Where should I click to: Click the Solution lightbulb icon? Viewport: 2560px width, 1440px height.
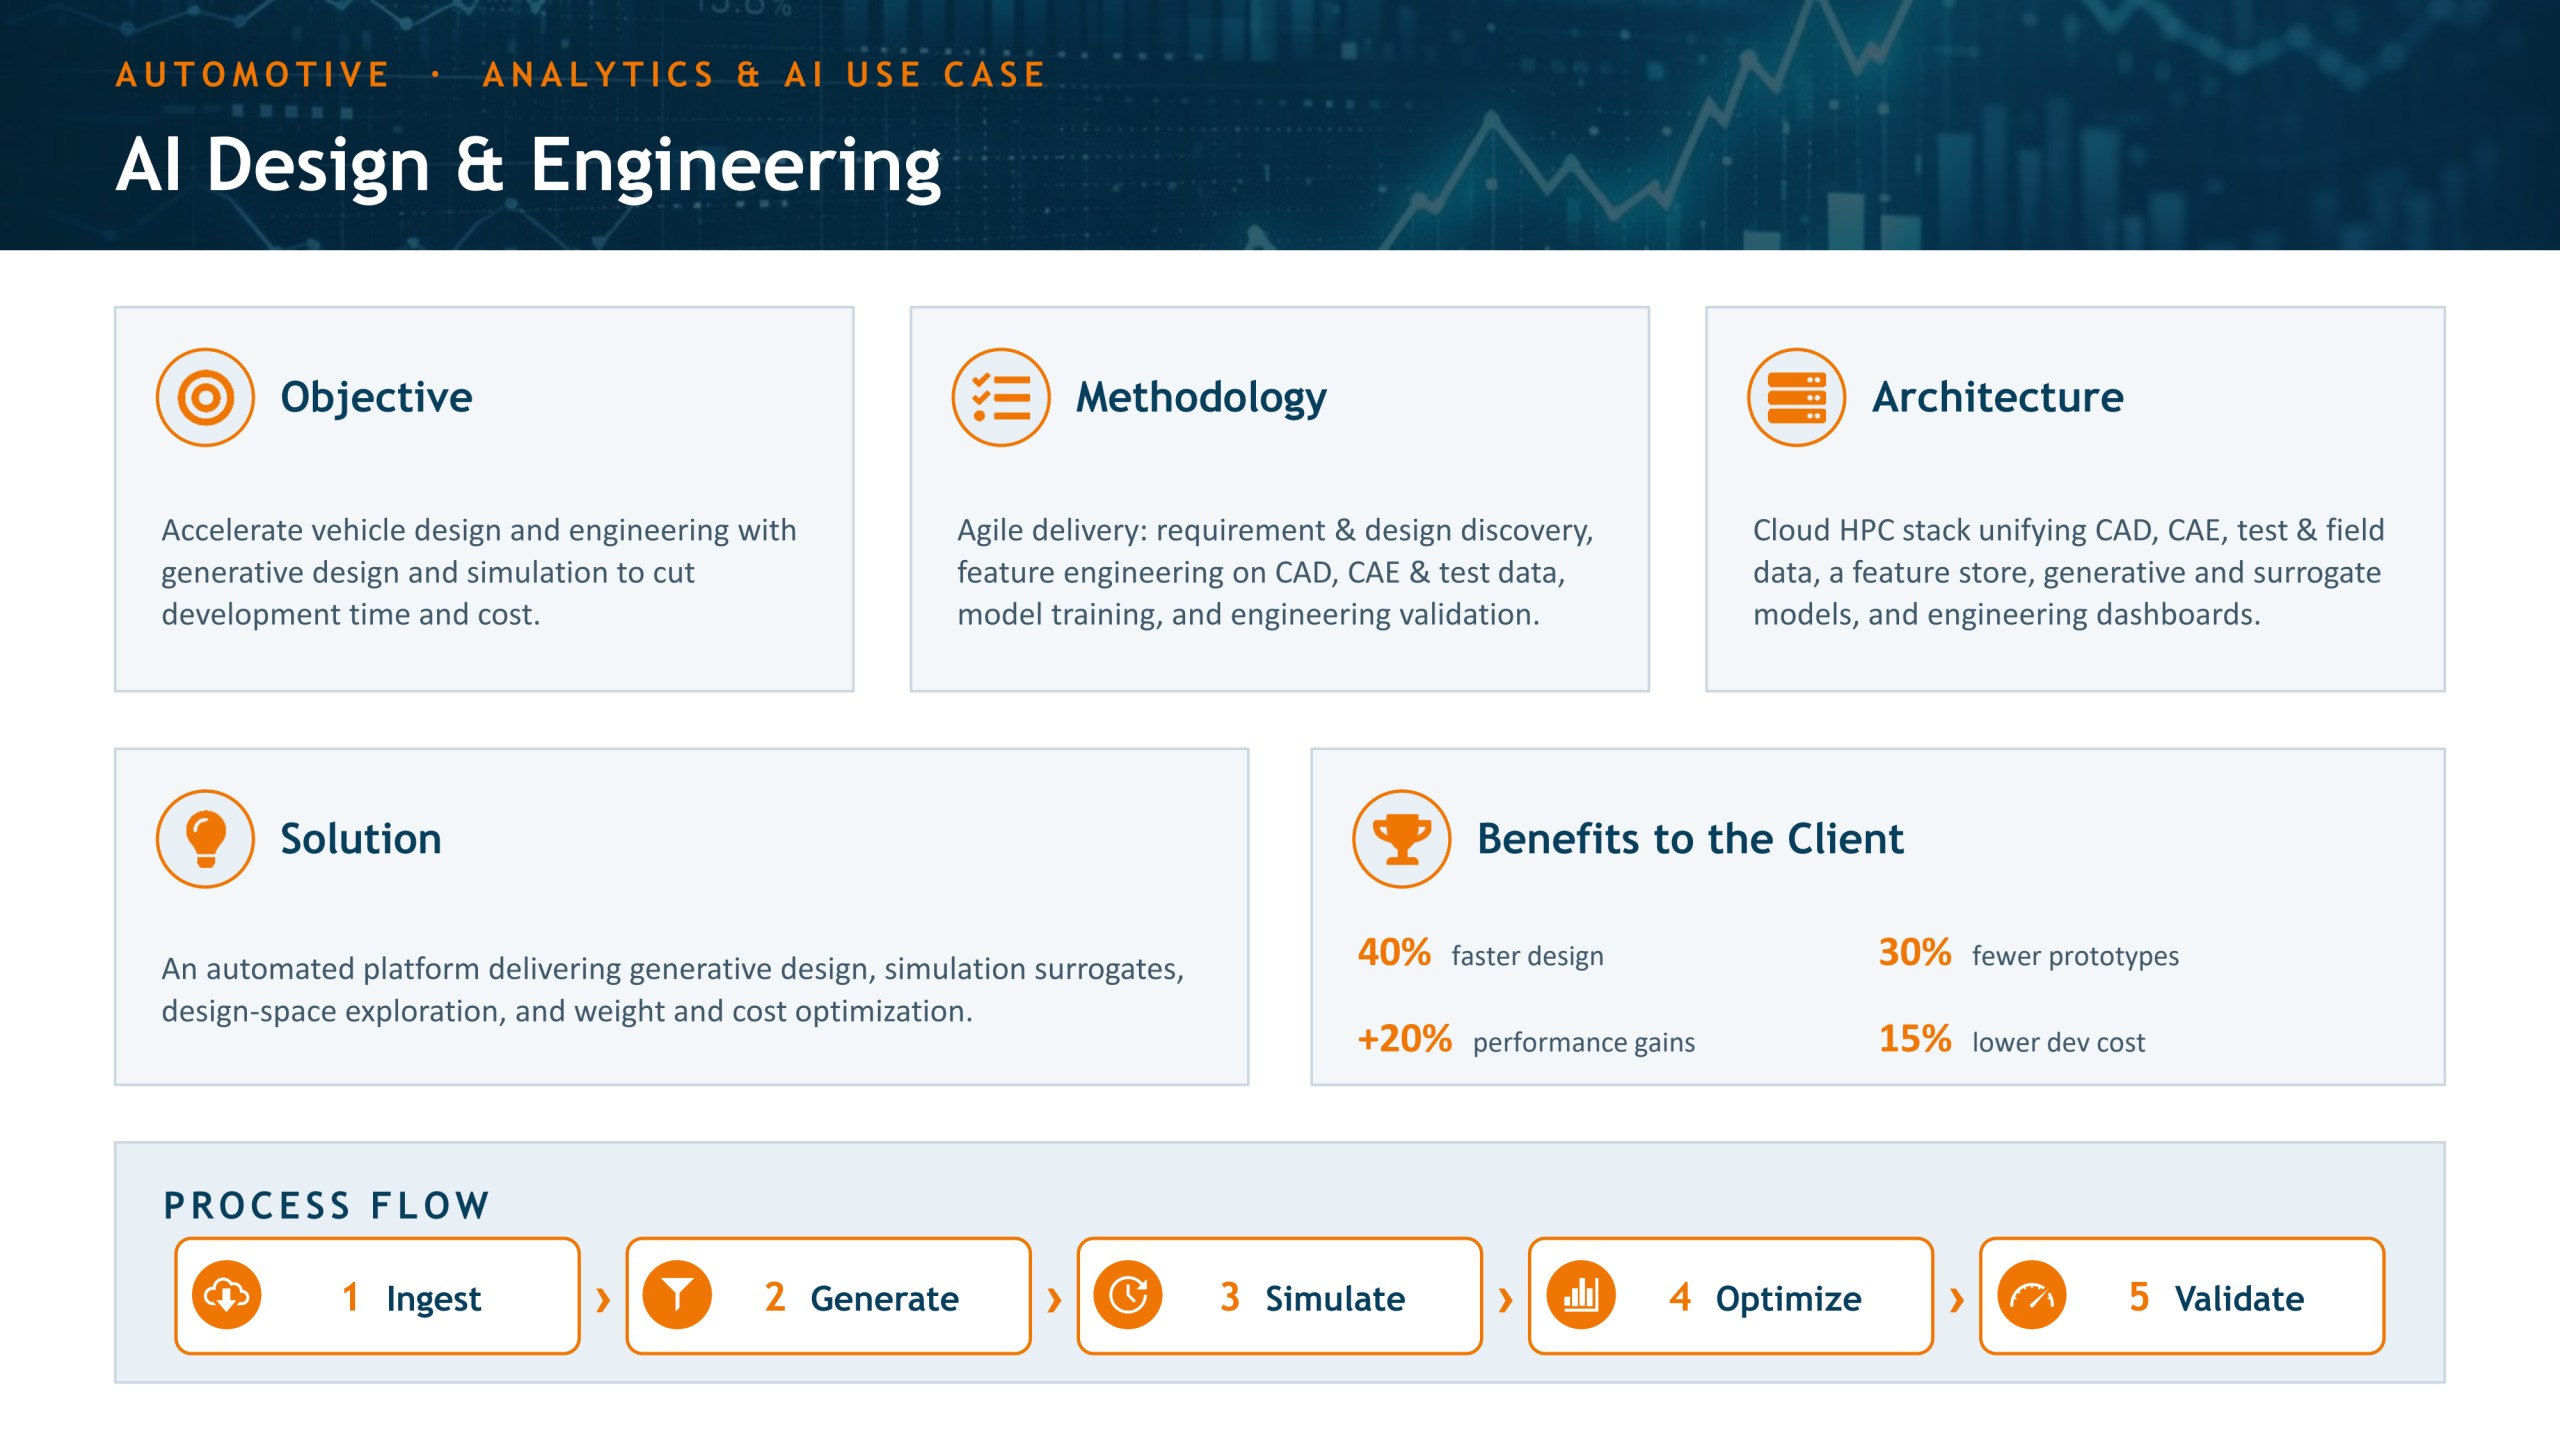[205, 839]
